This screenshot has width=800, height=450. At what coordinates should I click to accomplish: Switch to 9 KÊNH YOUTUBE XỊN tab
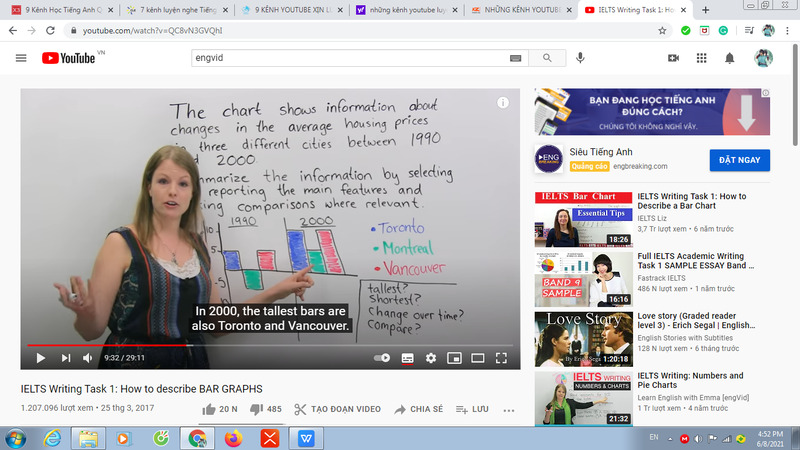tap(292, 10)
